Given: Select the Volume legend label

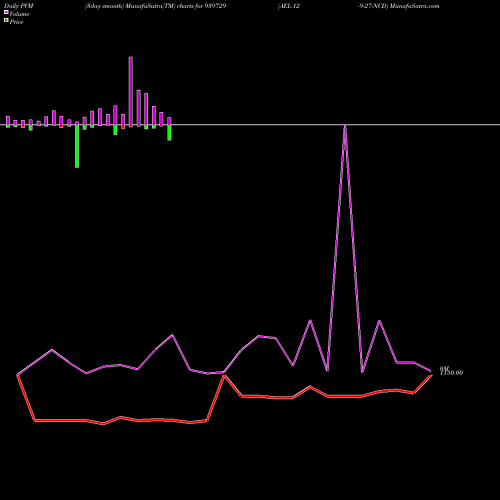Looking at the screenshot, I should pos(19,14).
